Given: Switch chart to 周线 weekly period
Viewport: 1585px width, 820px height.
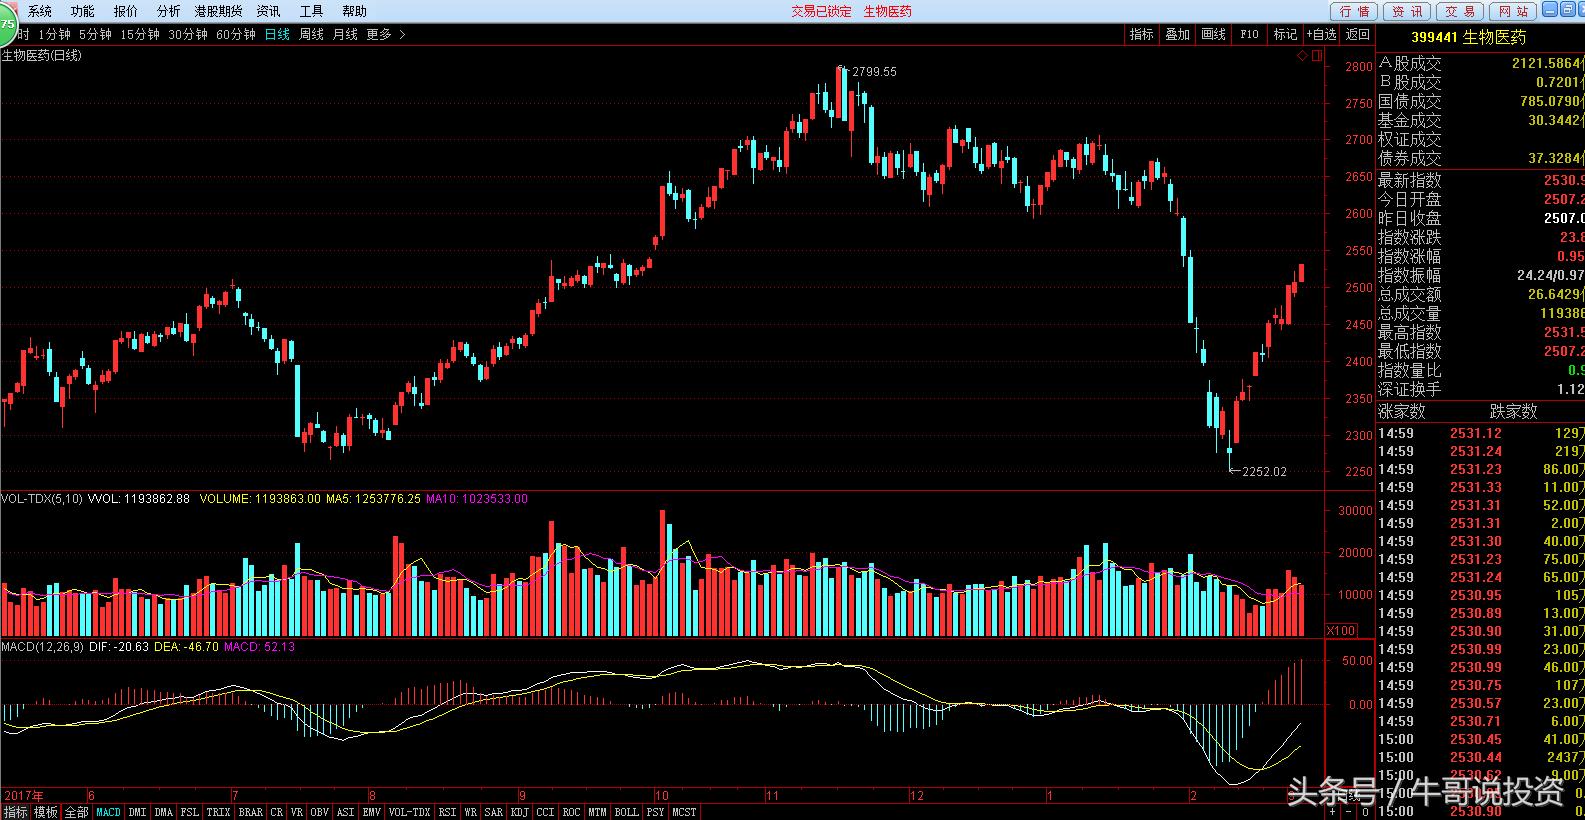Looking at the screenshot, I should coord(311,34).
